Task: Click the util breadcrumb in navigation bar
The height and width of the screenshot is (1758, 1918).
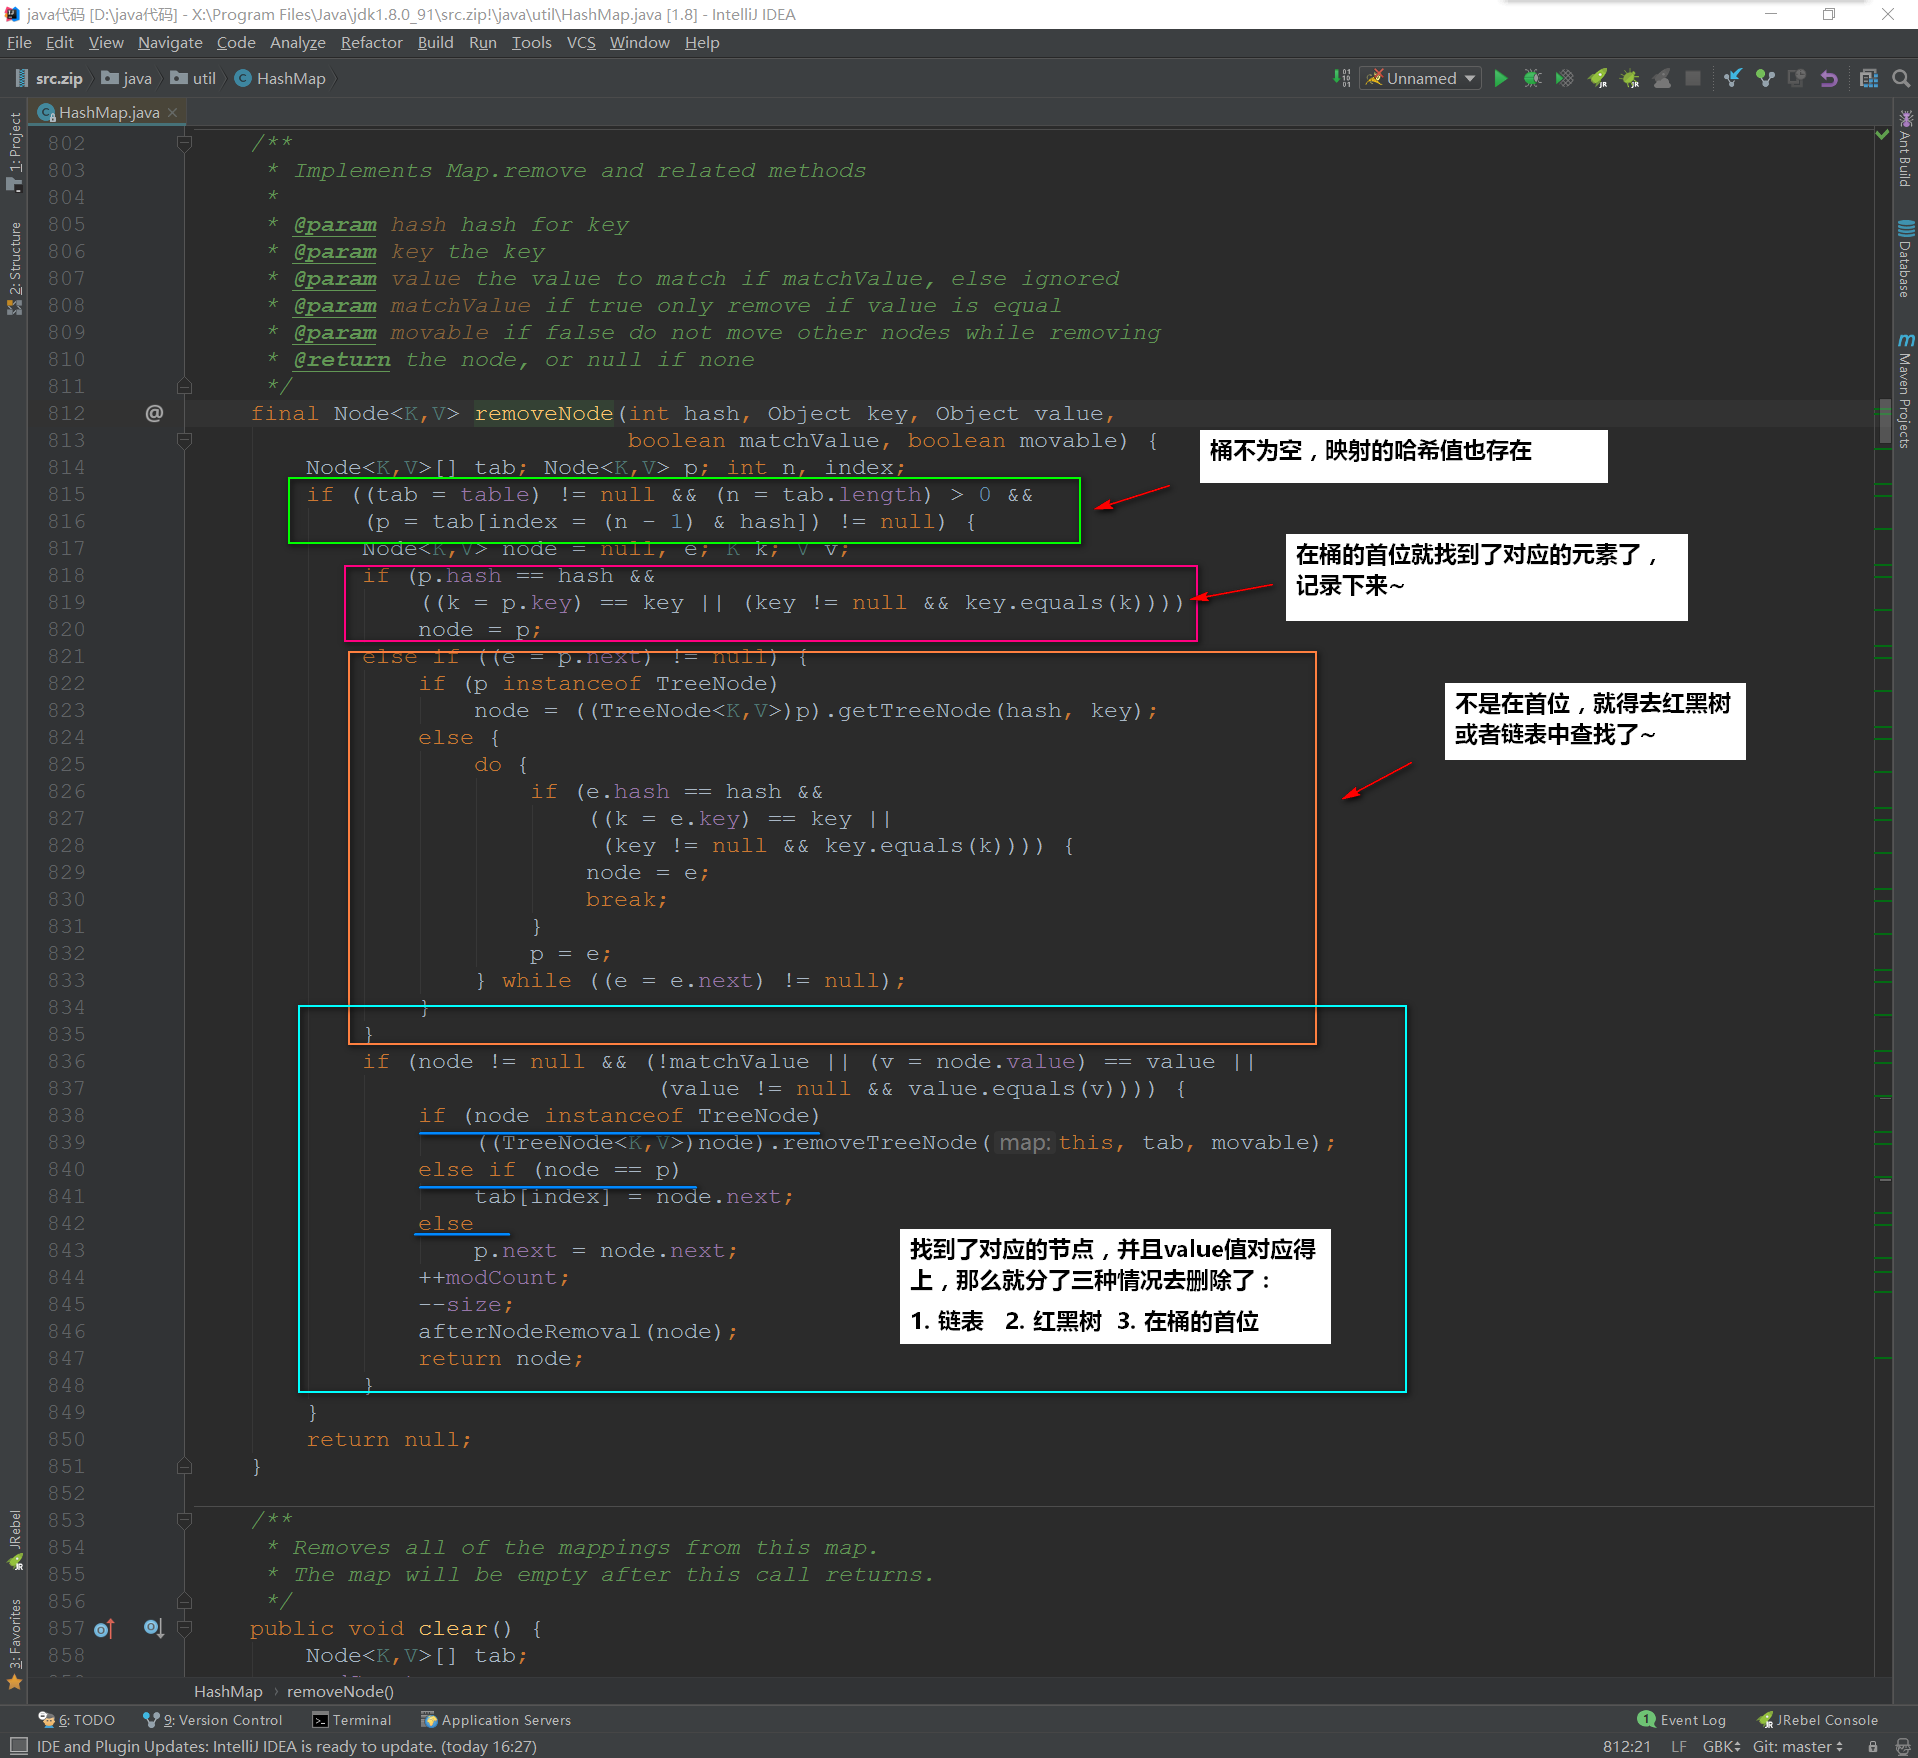Action: [194, 78]
